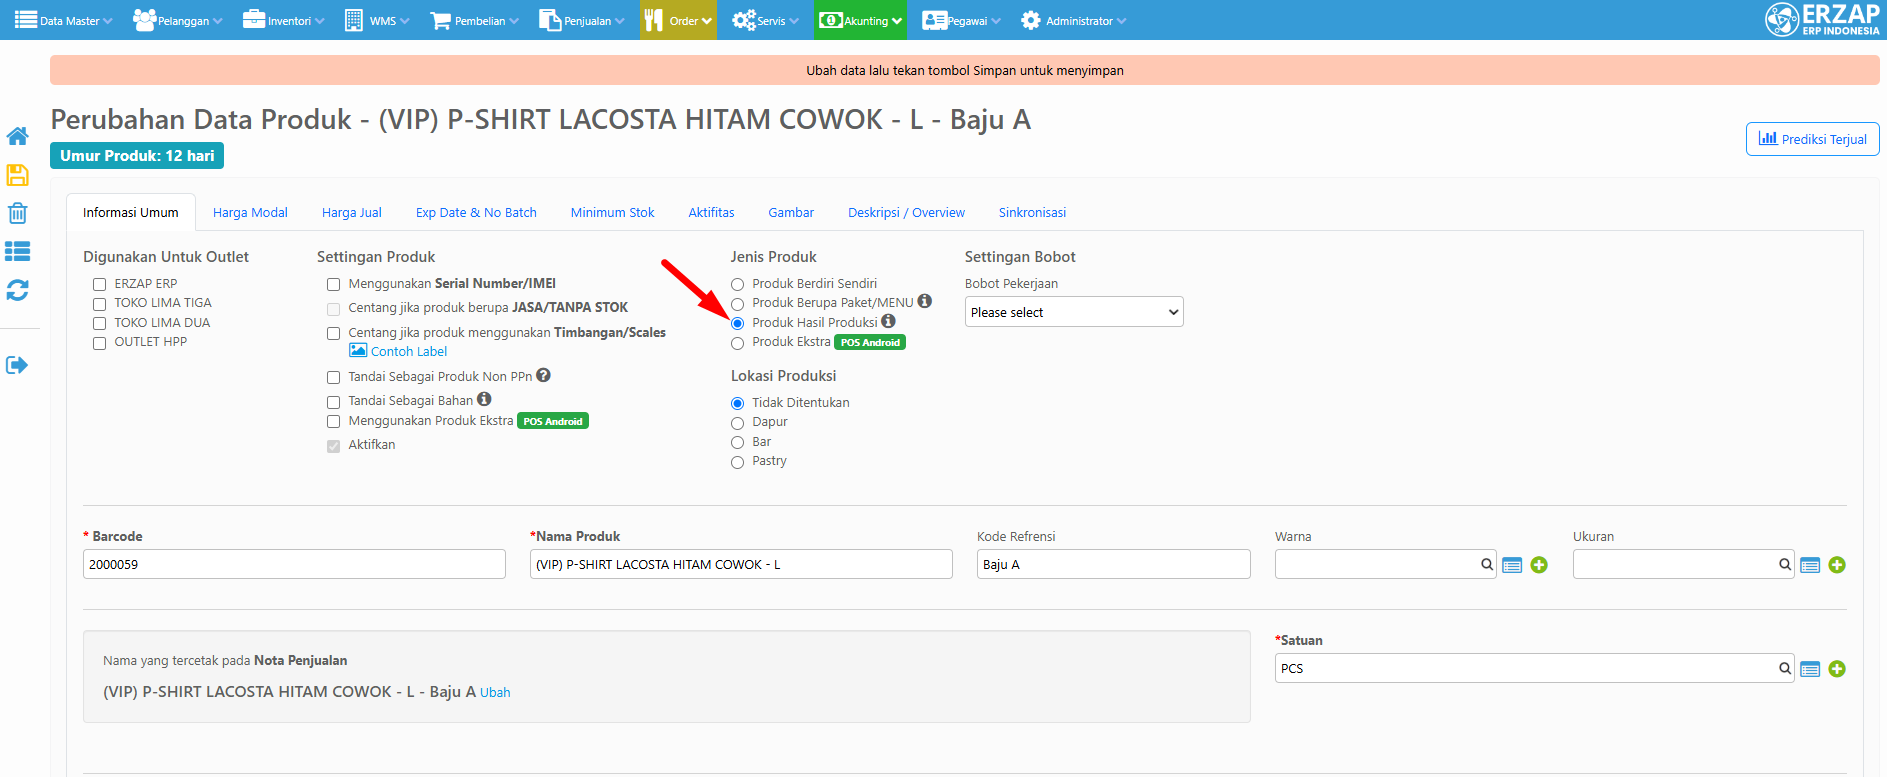Select Dapur as production location
Viewport: 1887px width, 777px height.
coord(738,423)
